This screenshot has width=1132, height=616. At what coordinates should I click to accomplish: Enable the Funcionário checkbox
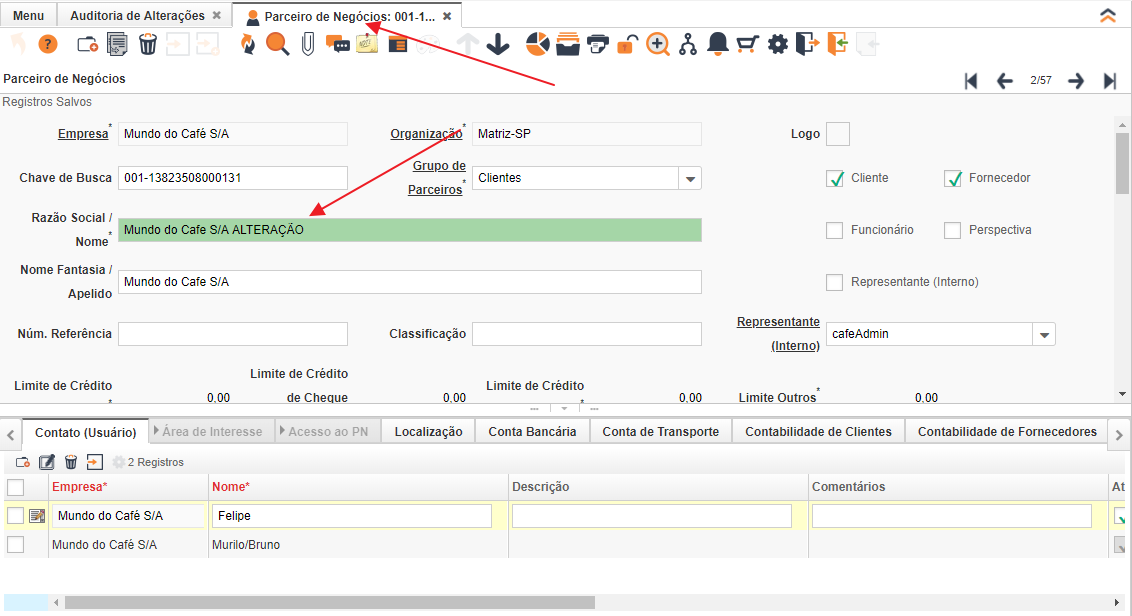[835, 230]
